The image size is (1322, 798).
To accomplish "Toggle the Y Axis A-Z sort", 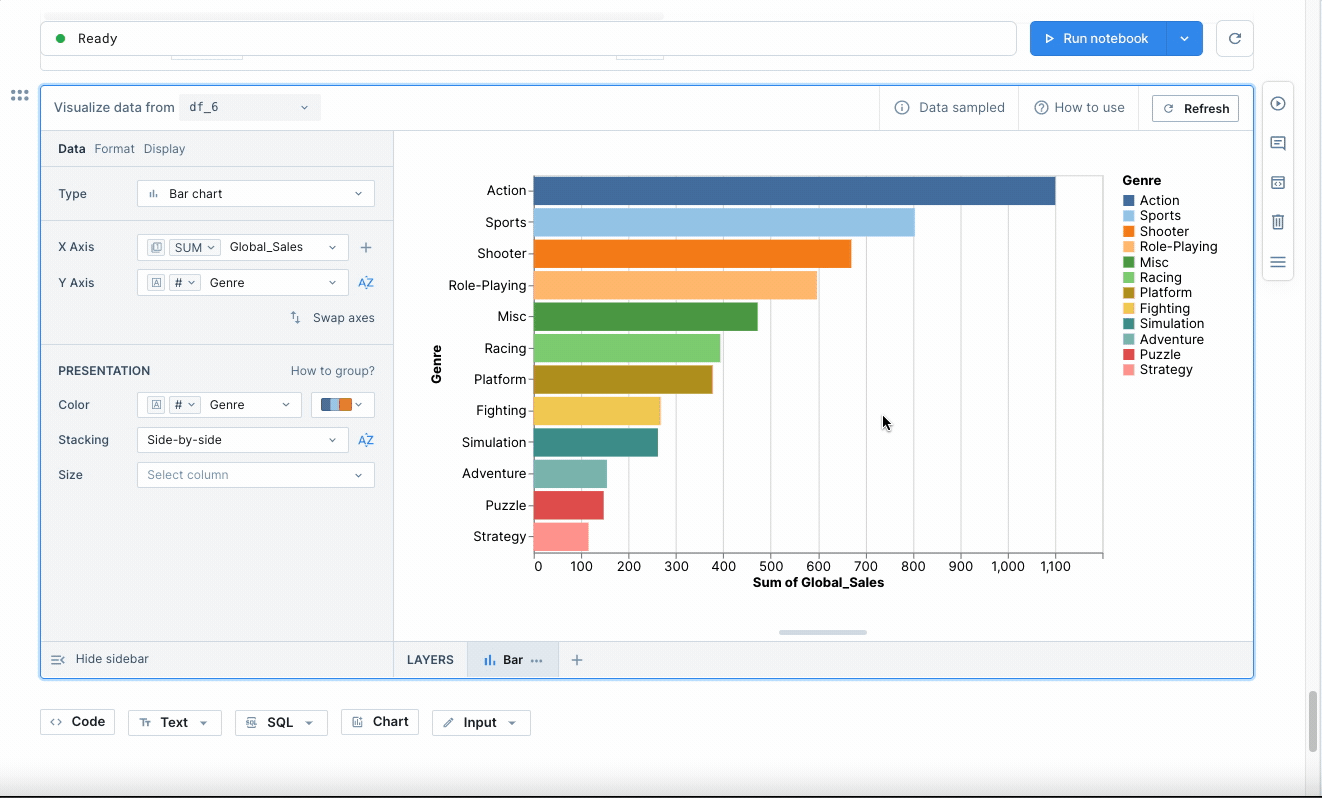I will pyautogui.click(x=366, y=283).
